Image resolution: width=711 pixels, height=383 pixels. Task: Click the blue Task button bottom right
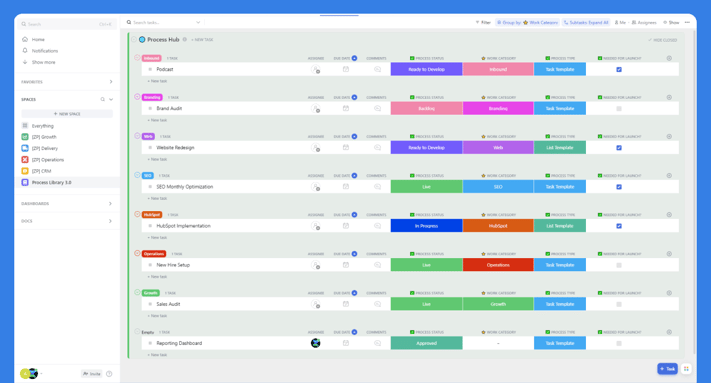tap(667, 369)
